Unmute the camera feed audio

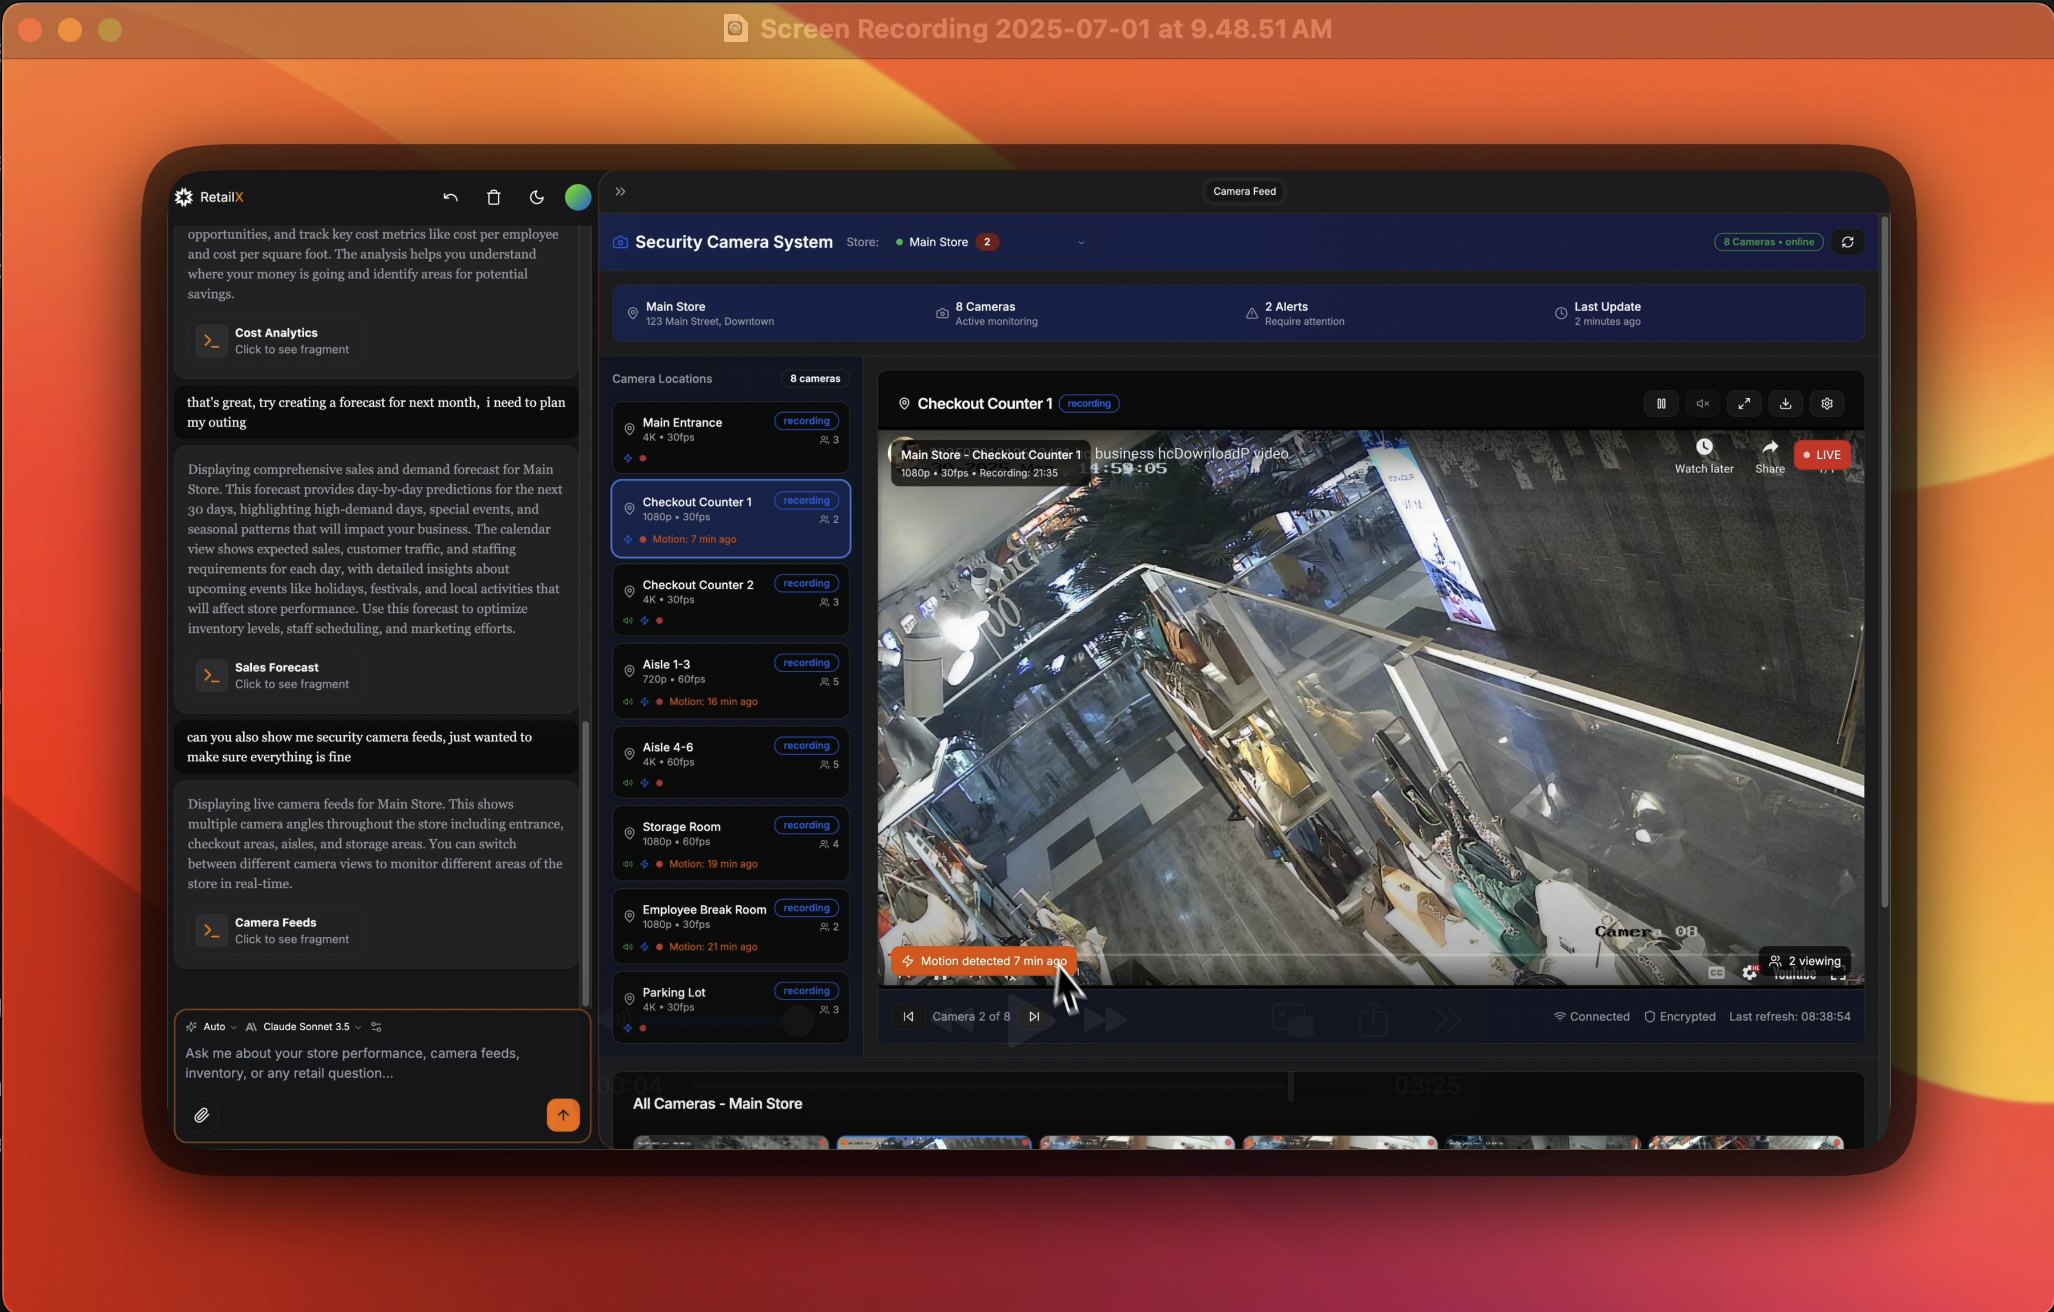point(1702,404)
